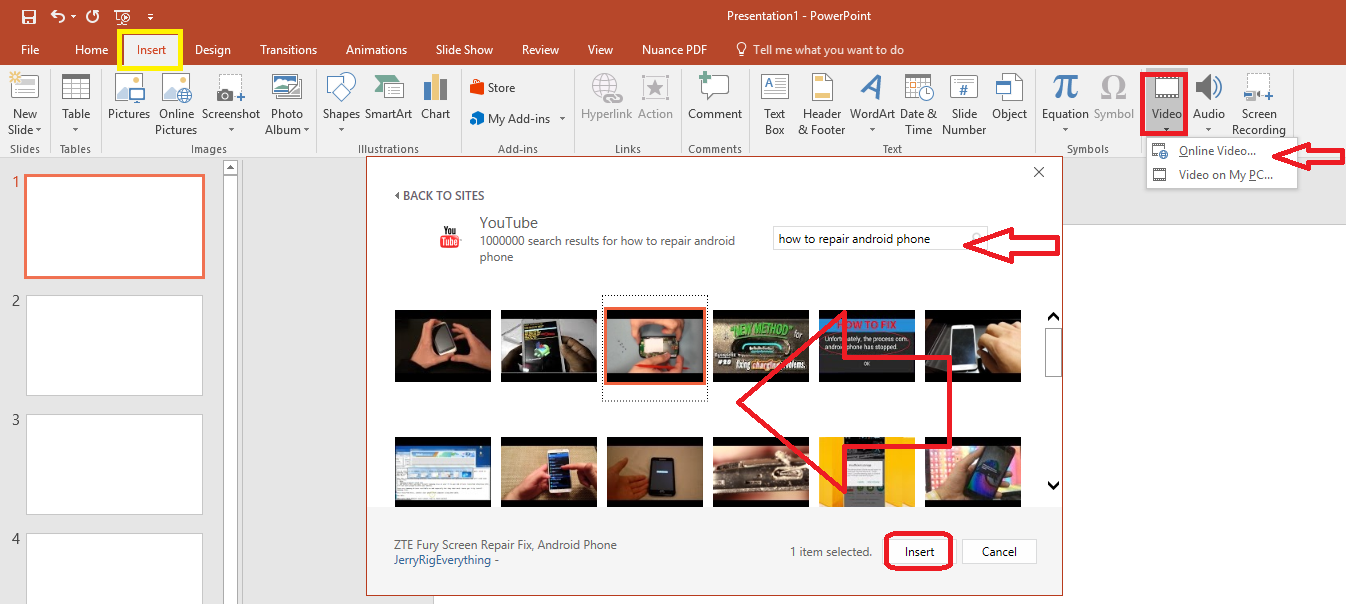Insert a Text Box

[x=775, y=105]
